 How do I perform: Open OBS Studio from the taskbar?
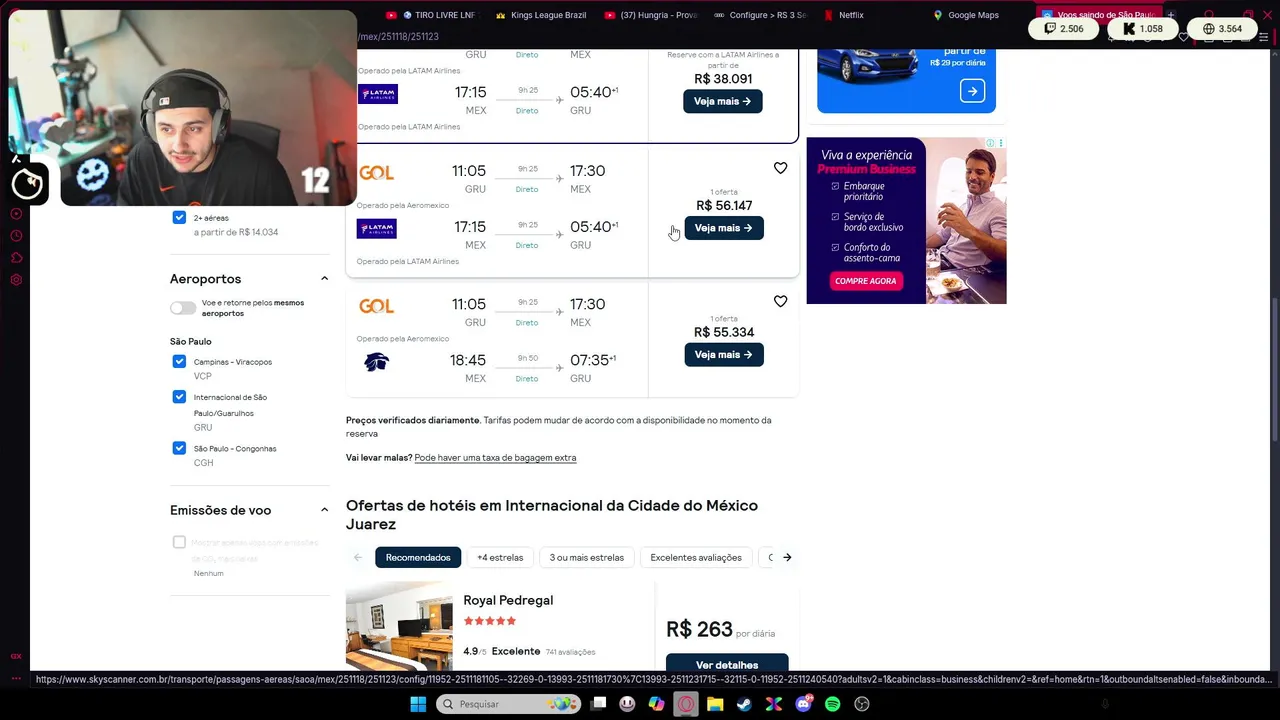[862, 704]
